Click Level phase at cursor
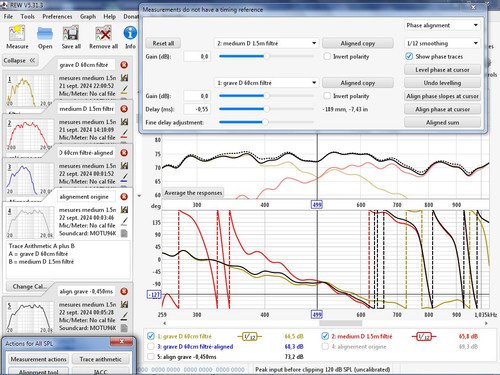The image size is (500, 375). click(x=442, y=70)
